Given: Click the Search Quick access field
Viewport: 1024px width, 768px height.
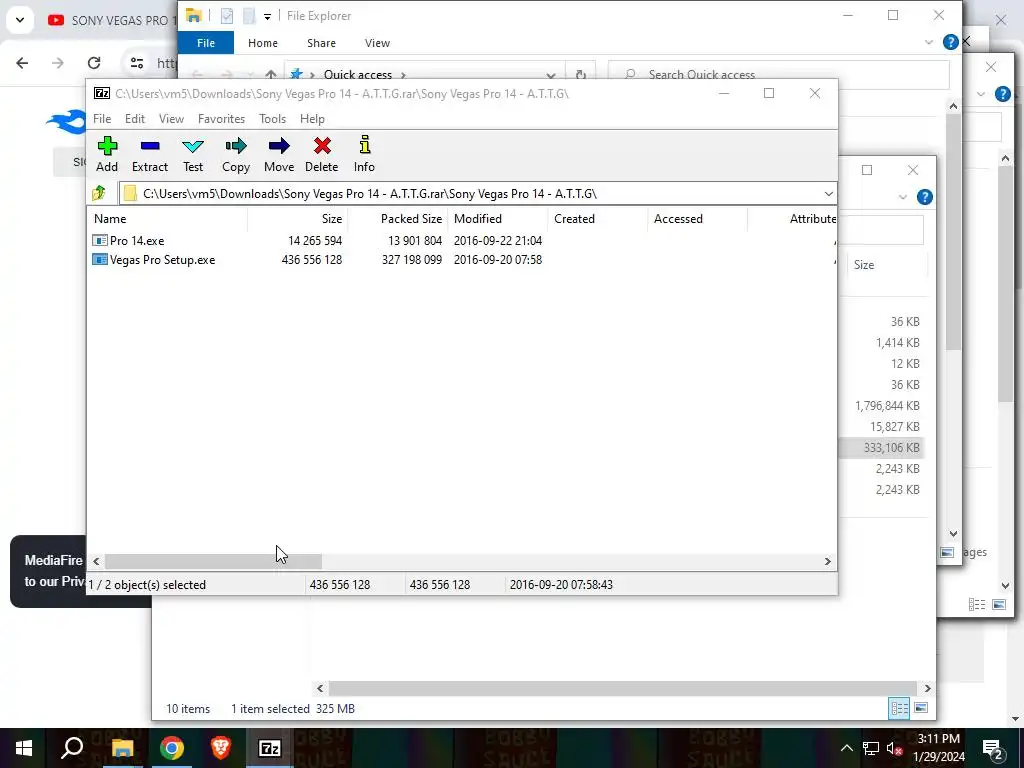Looking at the screenshot, I should 778,74.
